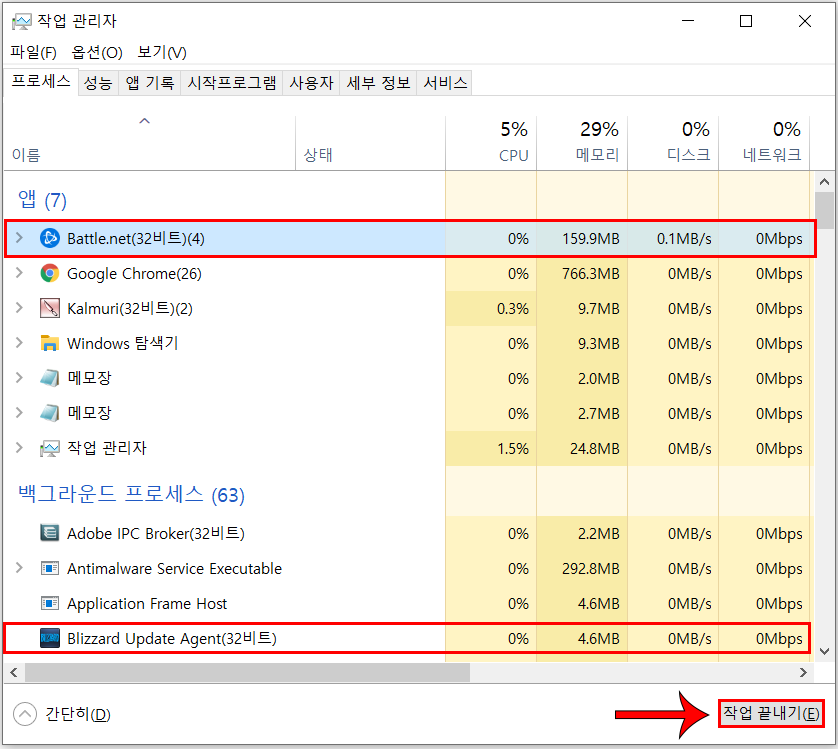The height and width of the screenshot is (749, 838).
Task: Click the icon of the 2.0MB 메모장
Action: point(50,378)
